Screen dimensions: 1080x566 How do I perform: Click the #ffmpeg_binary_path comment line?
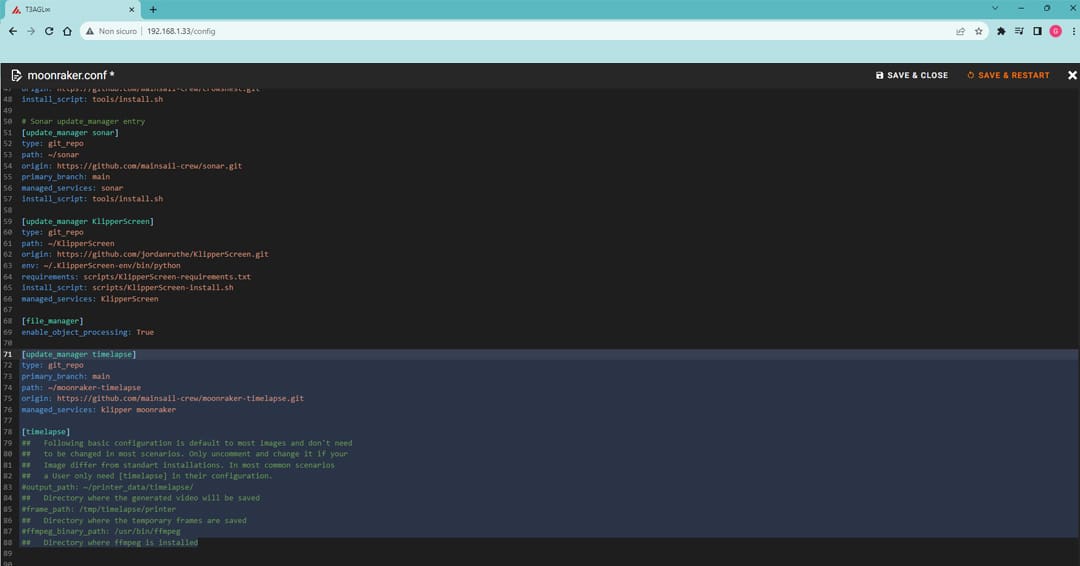point(101,531)
